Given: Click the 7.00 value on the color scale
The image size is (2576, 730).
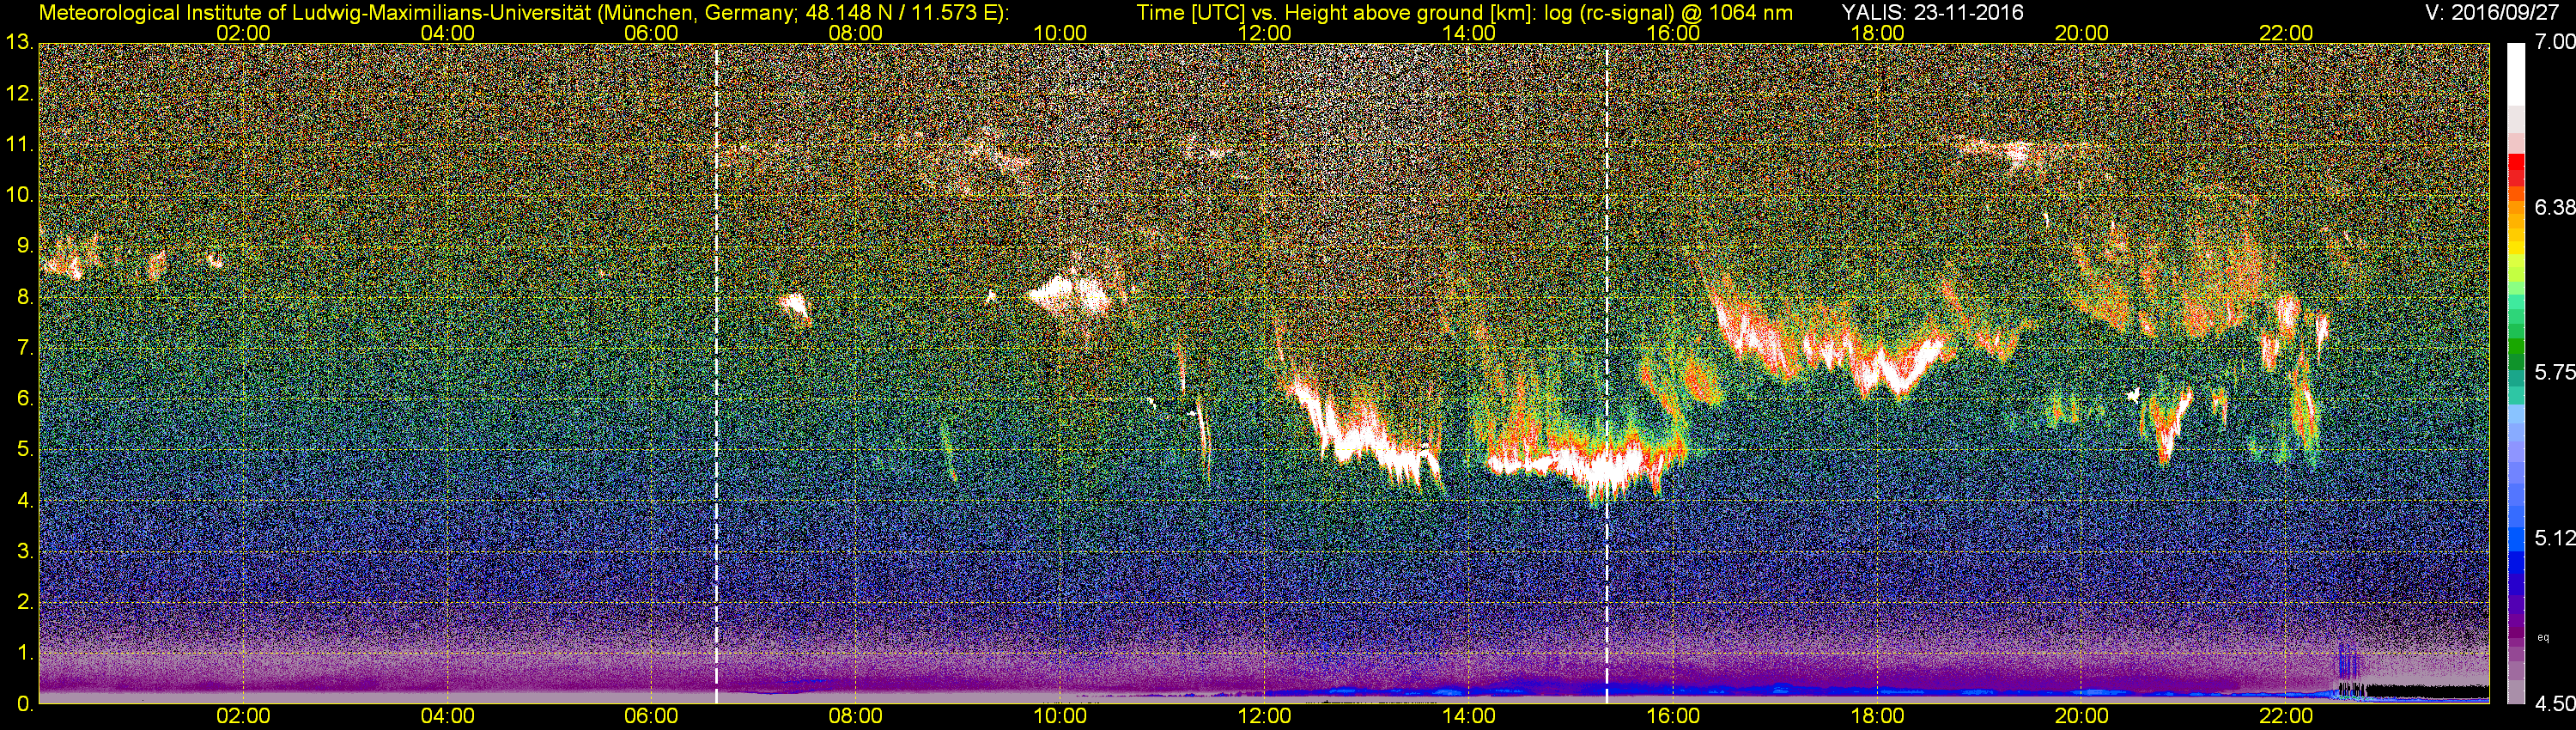Looking at the screenshot, I should (2555, 43).
